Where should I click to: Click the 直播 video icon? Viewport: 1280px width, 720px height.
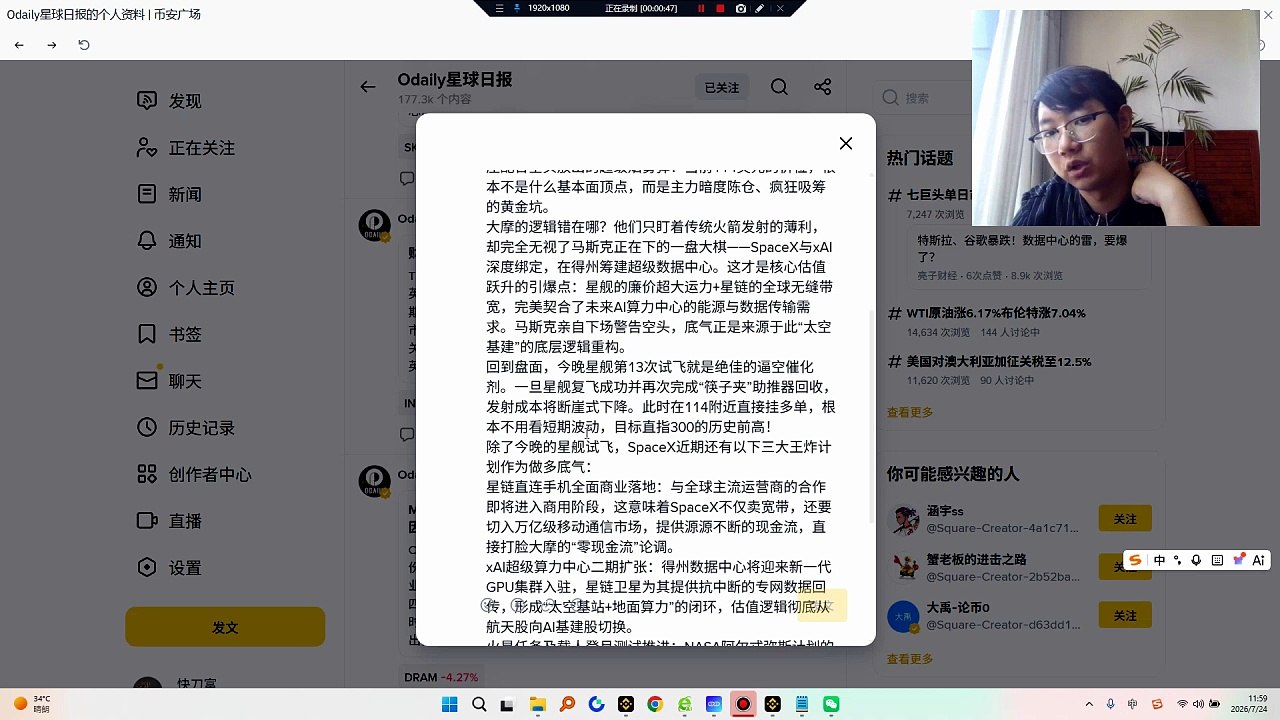pos(147,521)
